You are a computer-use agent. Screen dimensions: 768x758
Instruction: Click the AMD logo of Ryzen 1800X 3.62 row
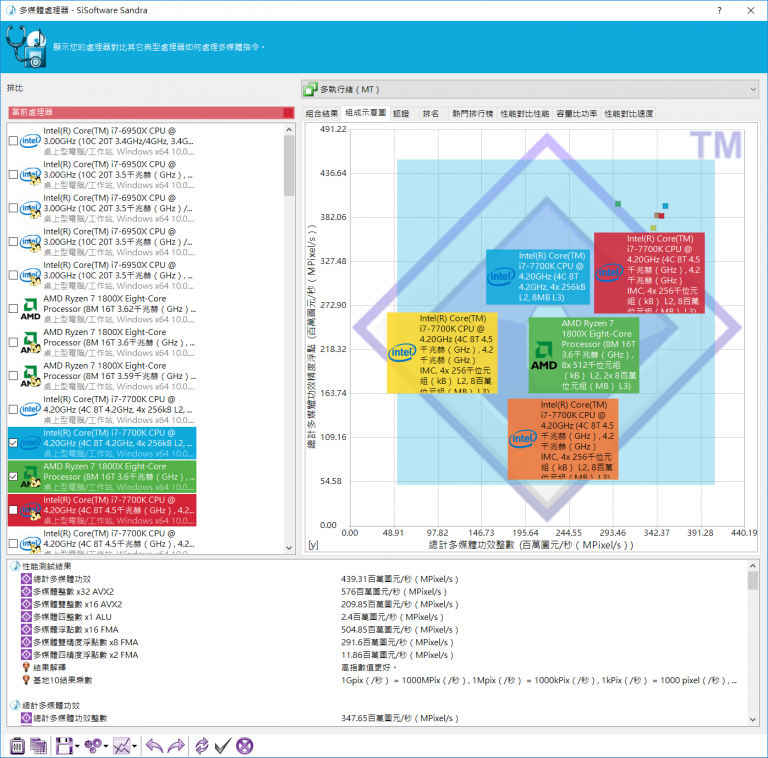click(30, 309)
